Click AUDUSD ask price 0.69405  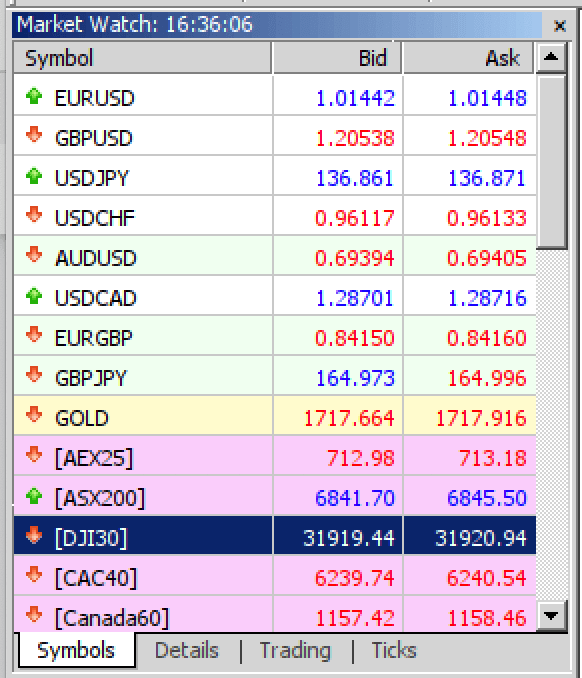point(486,258)
